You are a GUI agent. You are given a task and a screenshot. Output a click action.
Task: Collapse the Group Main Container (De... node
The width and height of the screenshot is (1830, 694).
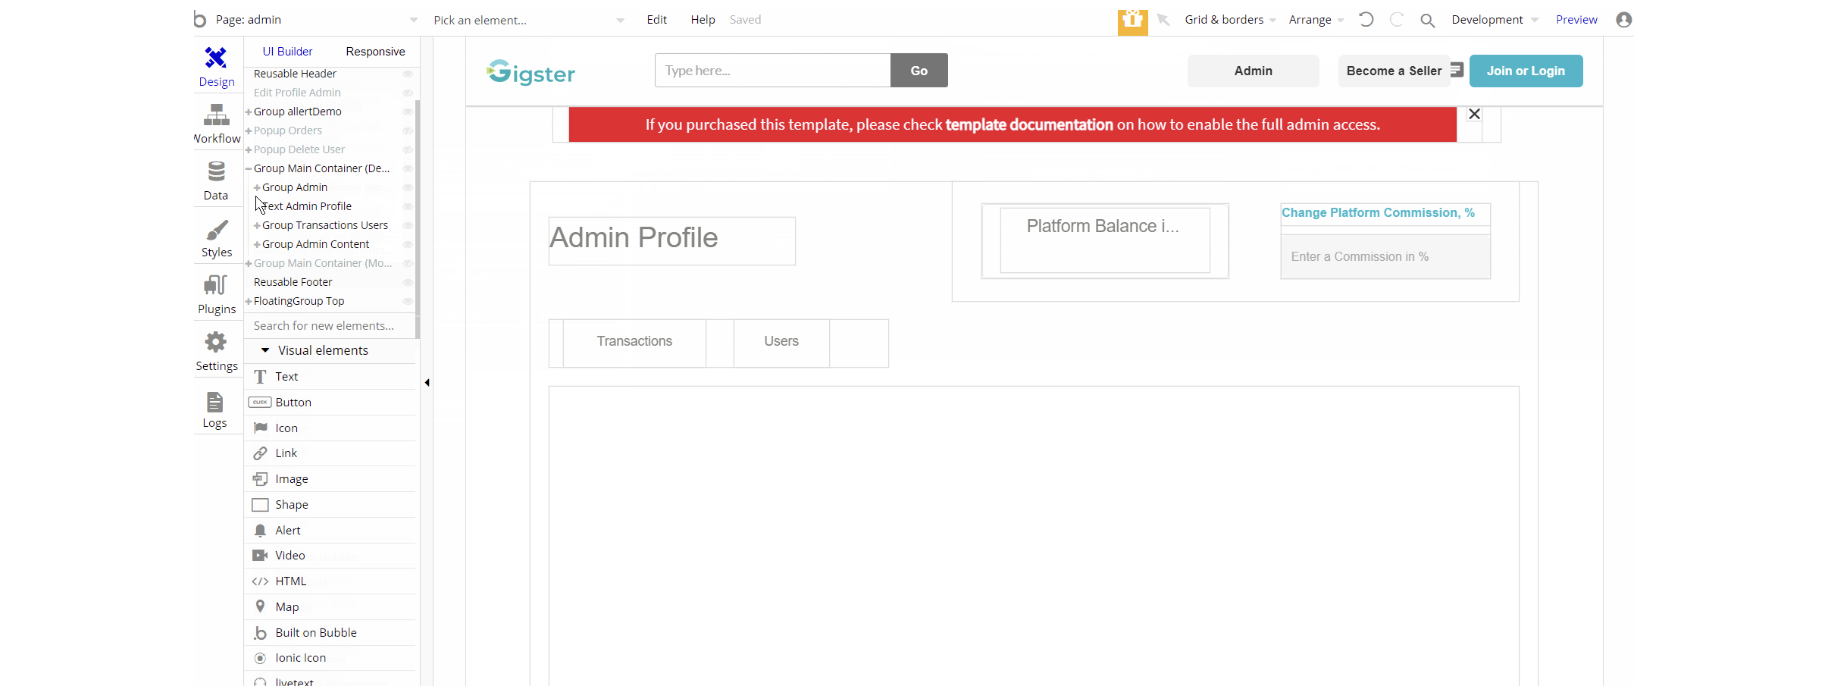coord(249,169)
